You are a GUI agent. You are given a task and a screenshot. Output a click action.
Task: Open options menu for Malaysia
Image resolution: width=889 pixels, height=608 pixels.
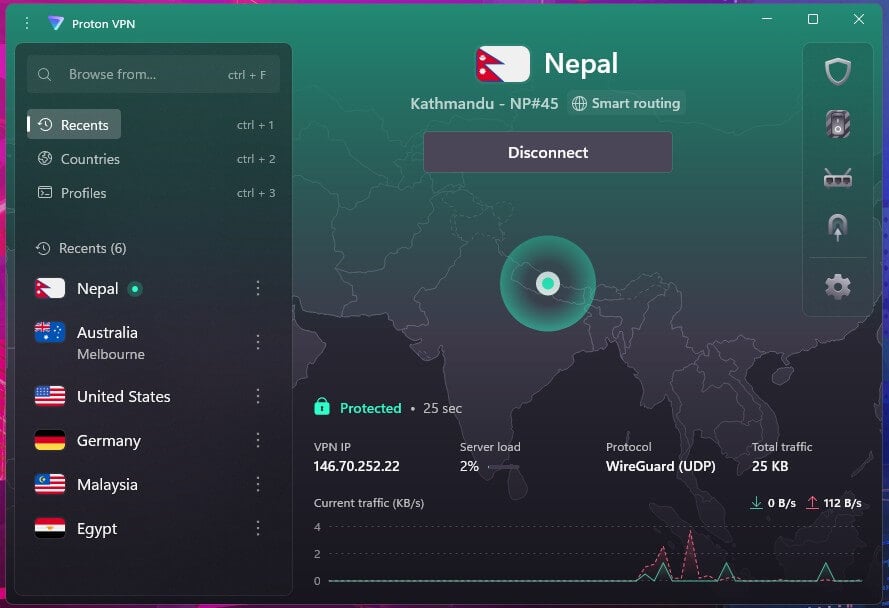pos(258,484)
